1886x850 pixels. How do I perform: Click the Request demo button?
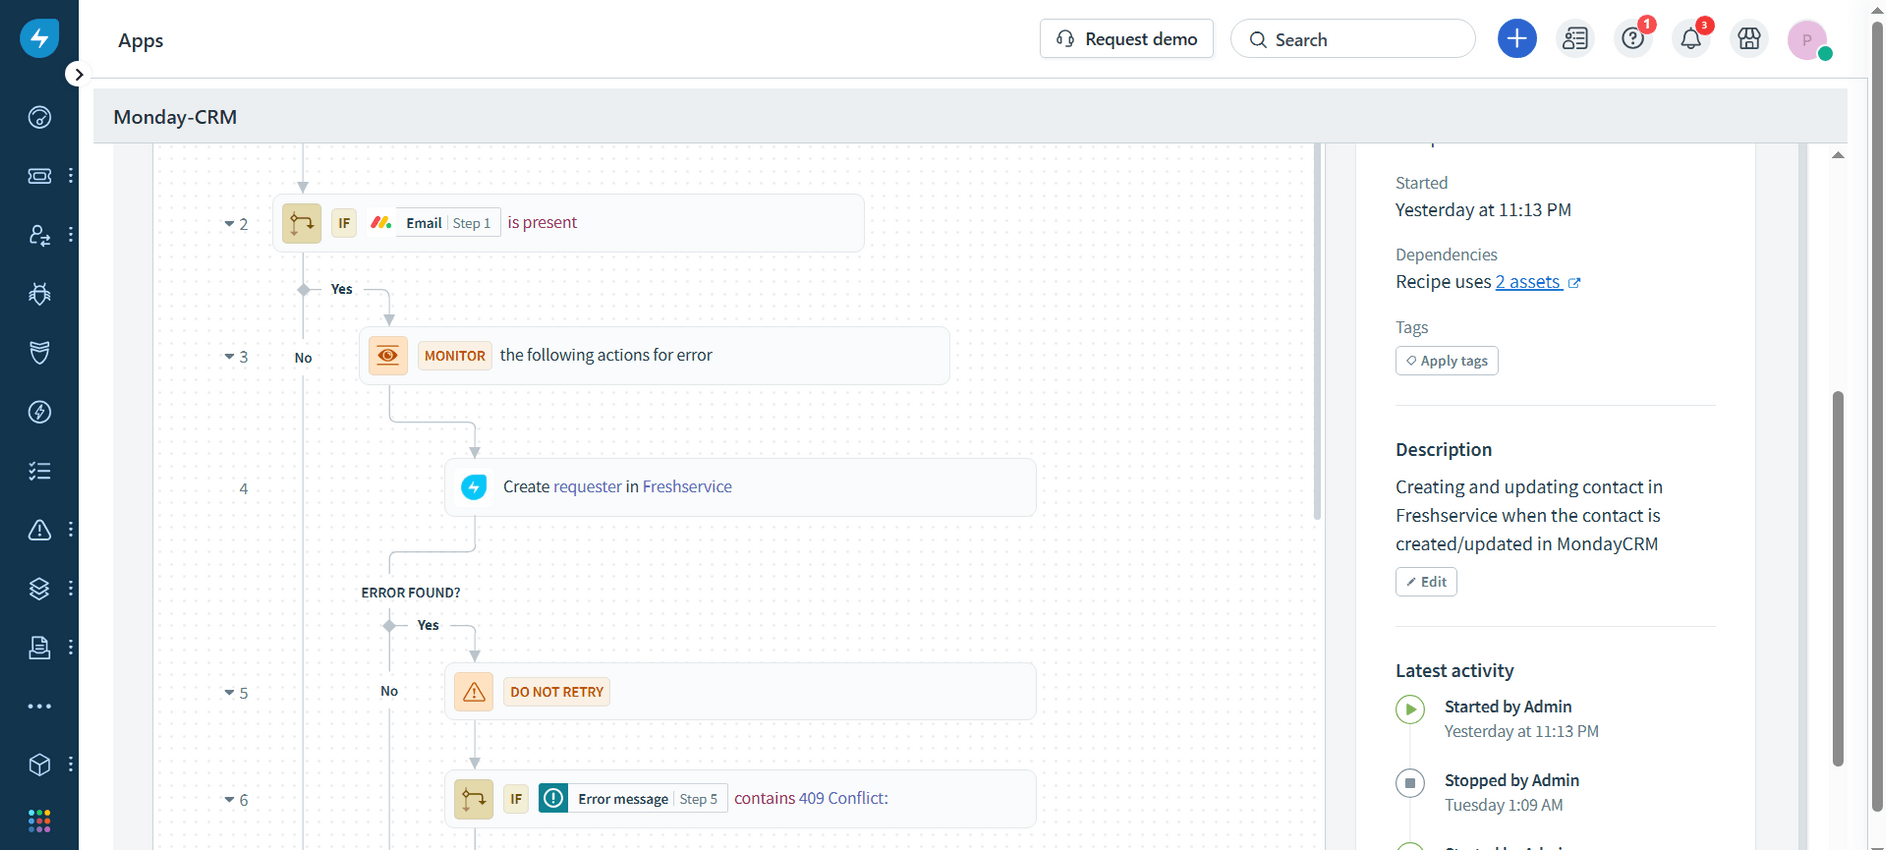tap(1127, 39)
